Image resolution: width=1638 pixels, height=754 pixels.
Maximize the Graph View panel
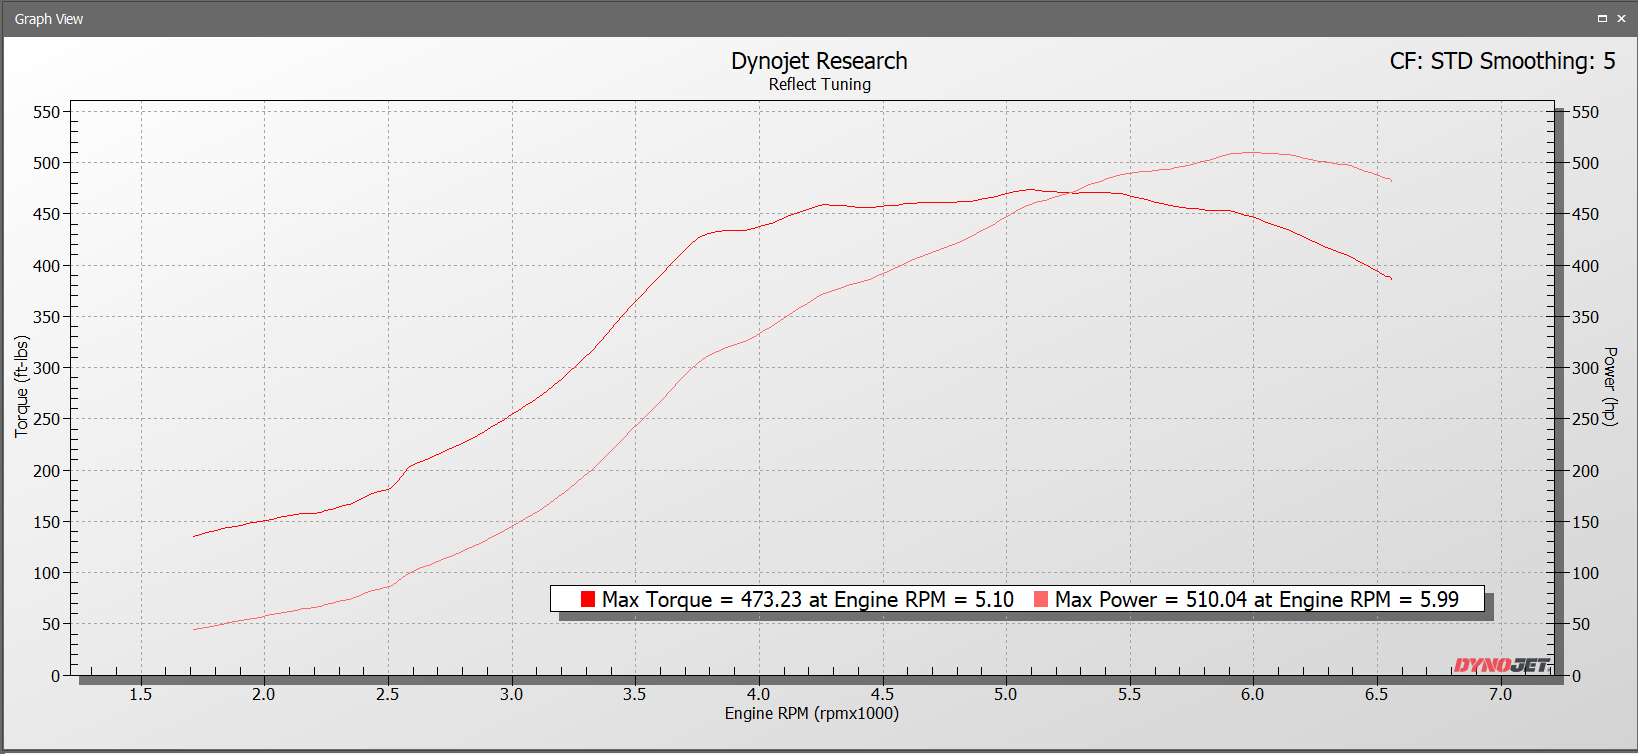click(x=1602, y=18)
